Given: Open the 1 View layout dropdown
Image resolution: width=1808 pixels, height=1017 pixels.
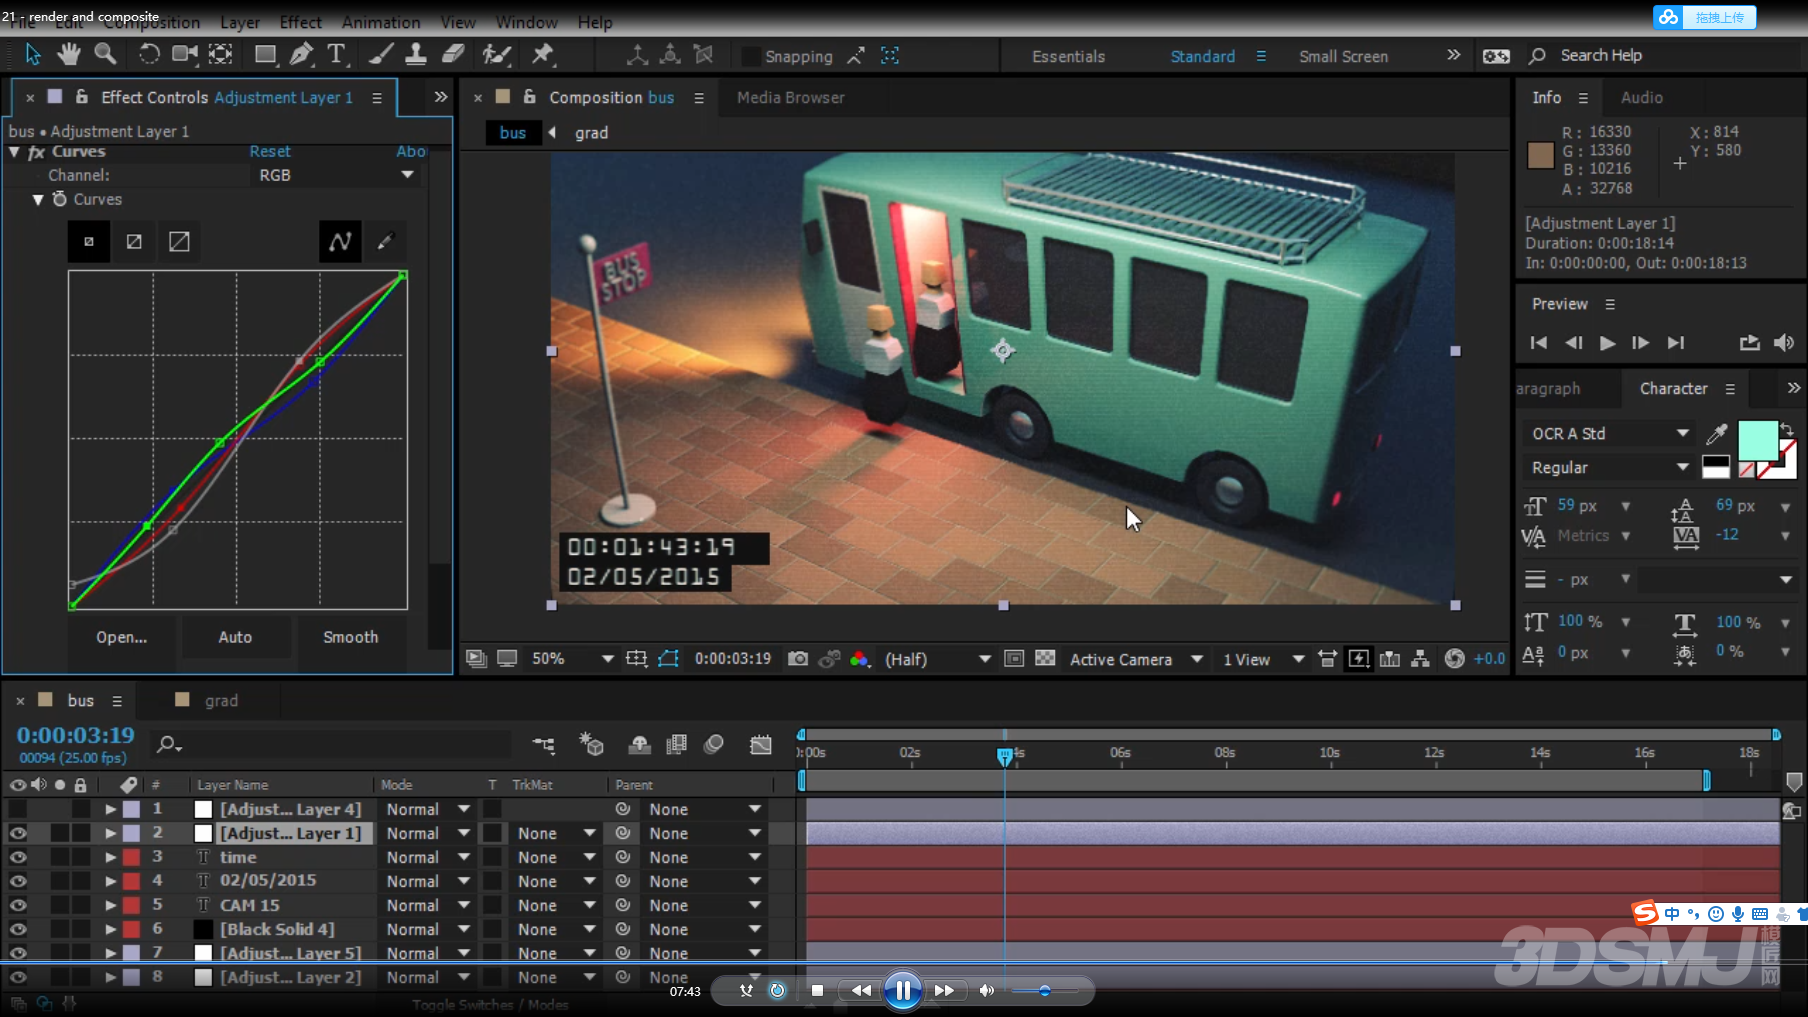Looking at the screenshot, I should 1263,658.
